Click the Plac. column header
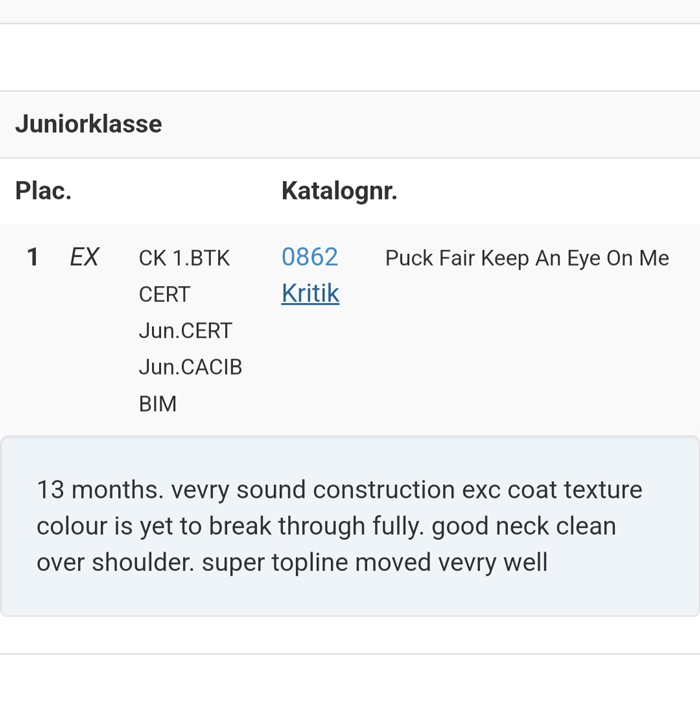 tap(43, 191)
